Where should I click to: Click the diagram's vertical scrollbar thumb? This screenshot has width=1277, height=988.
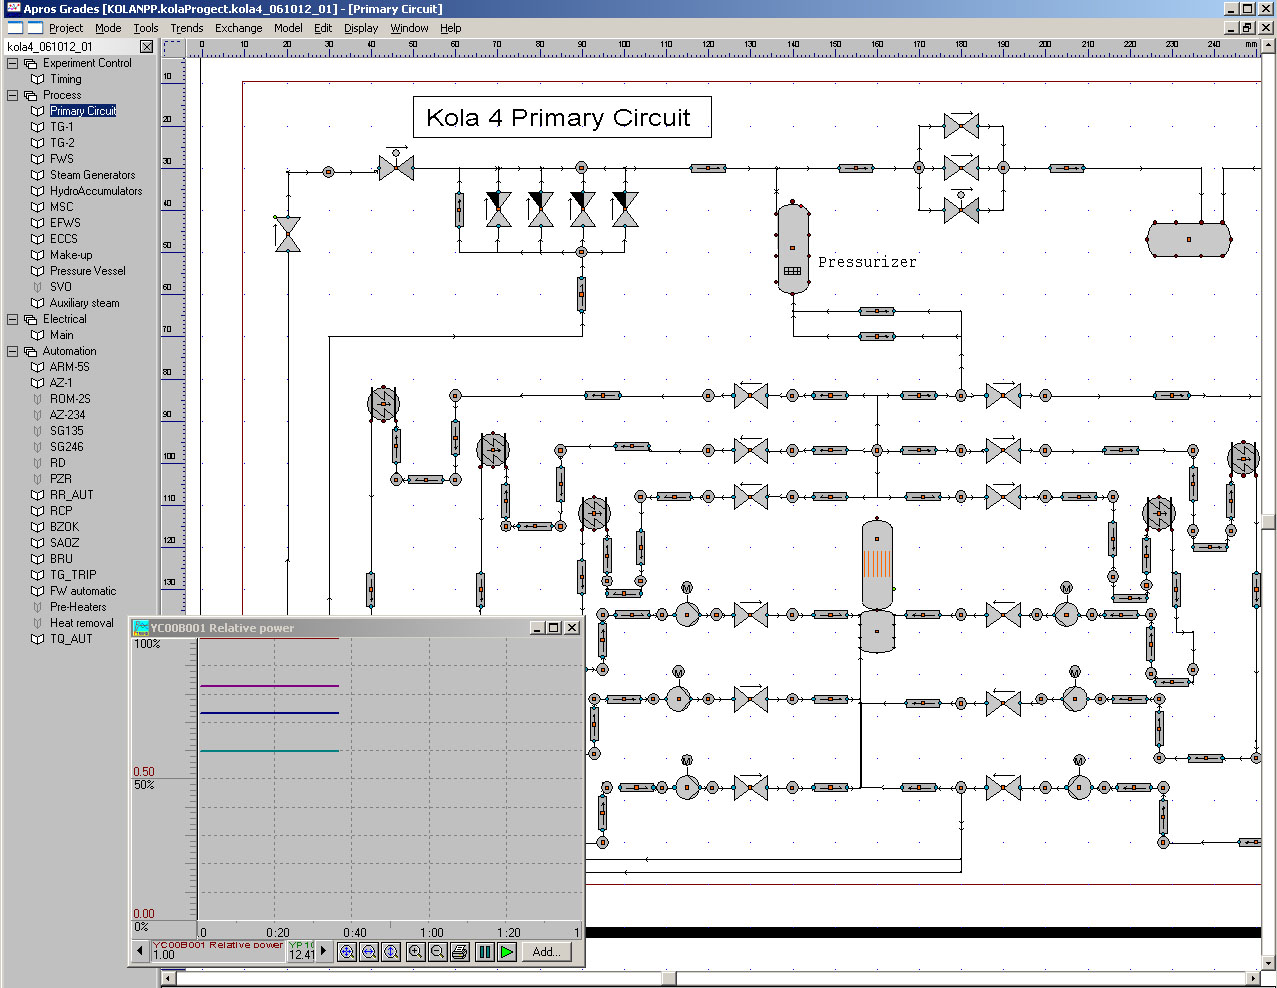(1268, 521)
